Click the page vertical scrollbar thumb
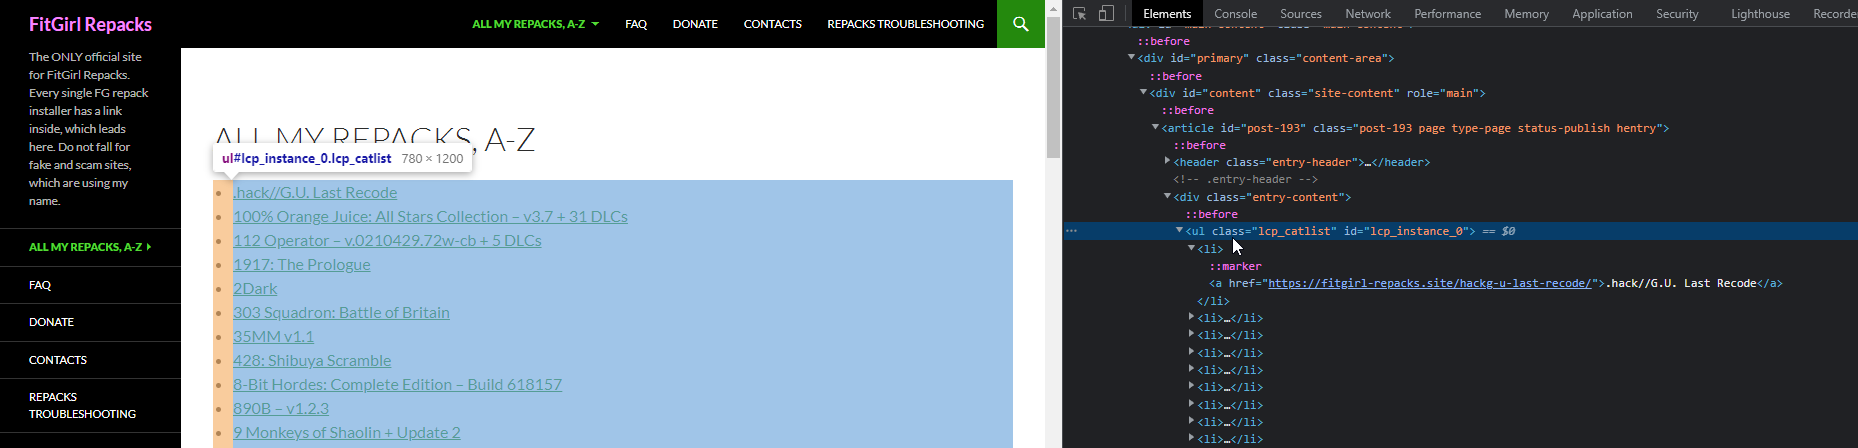 [x=1053, y=88]
